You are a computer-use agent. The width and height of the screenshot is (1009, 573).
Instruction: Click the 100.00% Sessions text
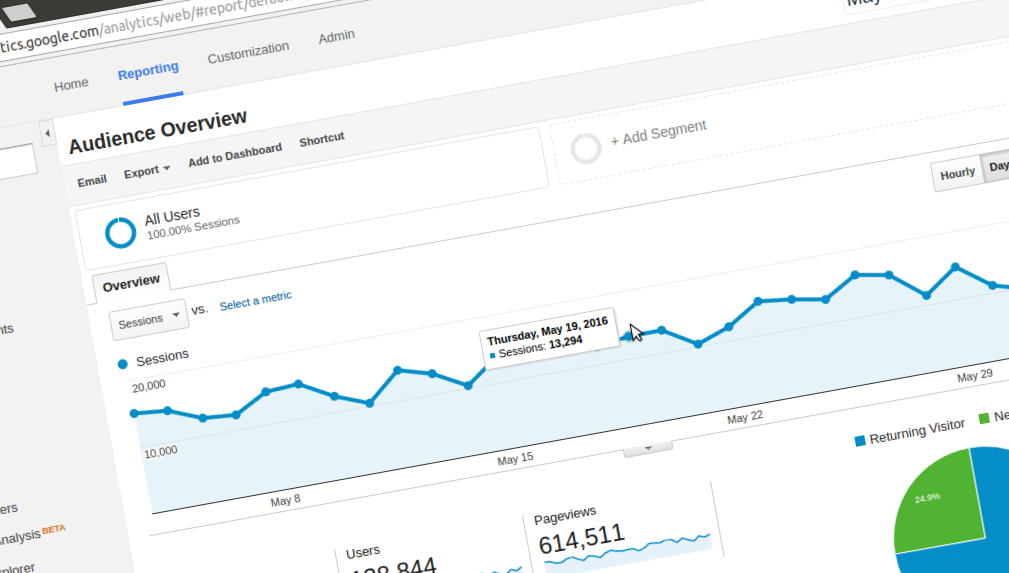tap(193, 228)
